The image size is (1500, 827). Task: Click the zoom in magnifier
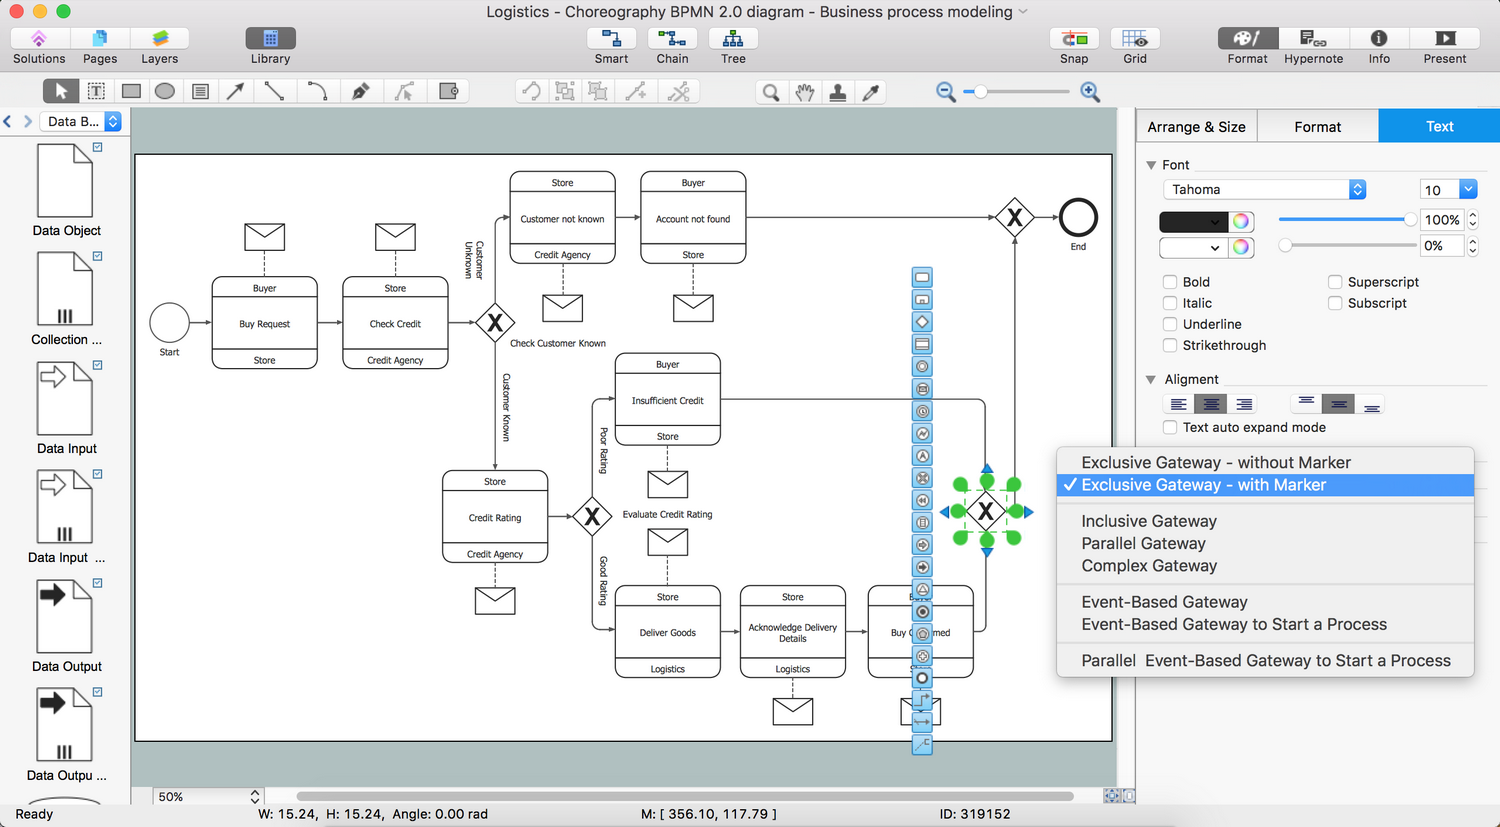(1090, 92)
